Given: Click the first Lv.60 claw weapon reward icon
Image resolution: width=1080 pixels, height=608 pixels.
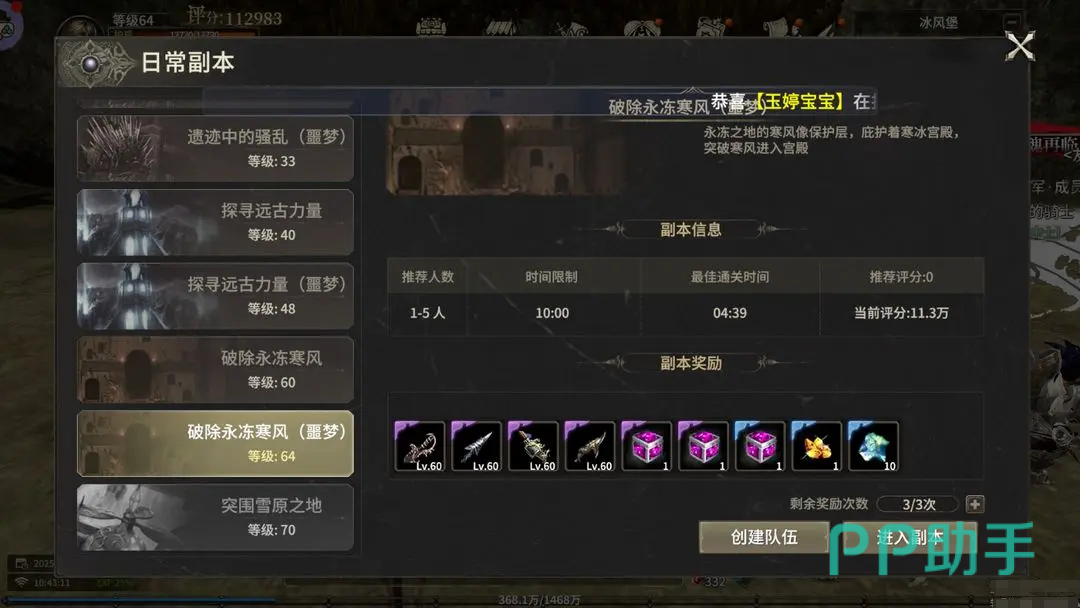Looking at the screenshot, I should pyautogui.click(x=419, y=446).
